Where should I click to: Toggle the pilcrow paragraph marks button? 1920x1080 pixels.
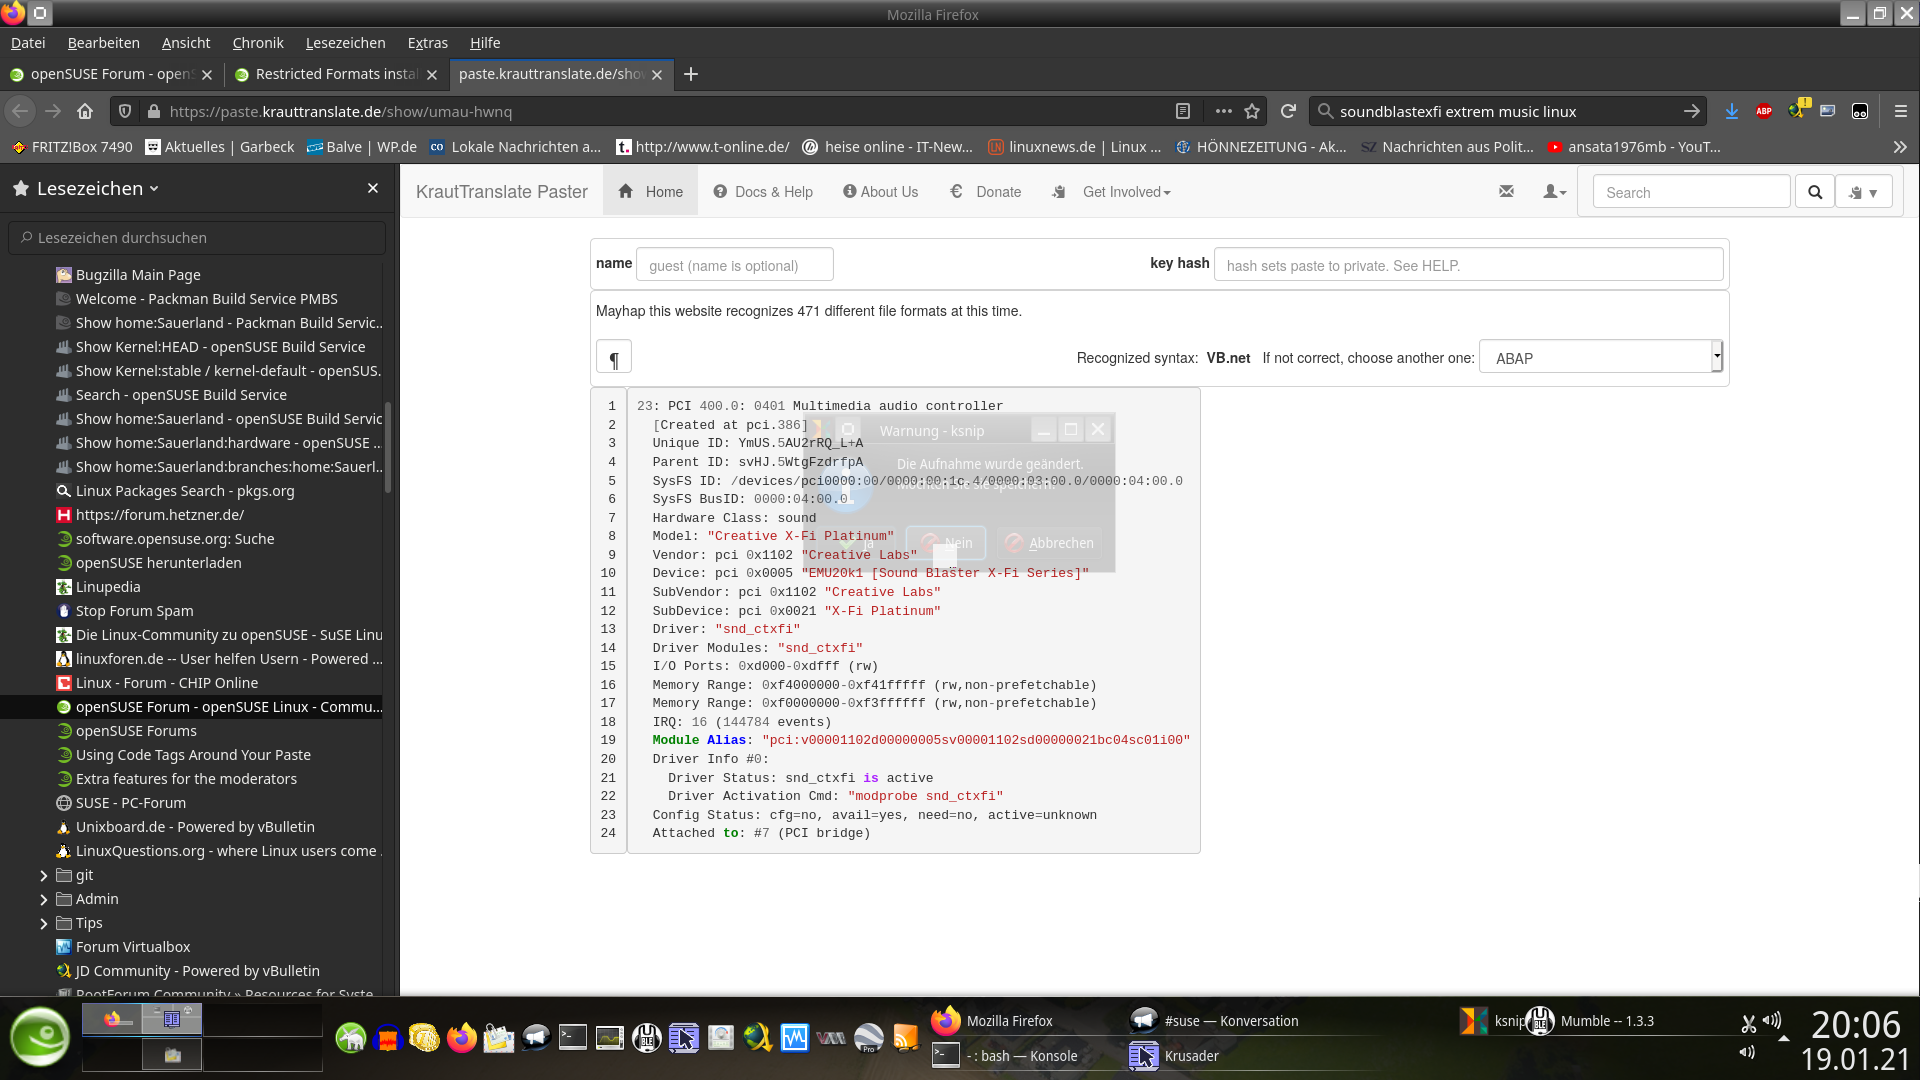tap(614, 358)
